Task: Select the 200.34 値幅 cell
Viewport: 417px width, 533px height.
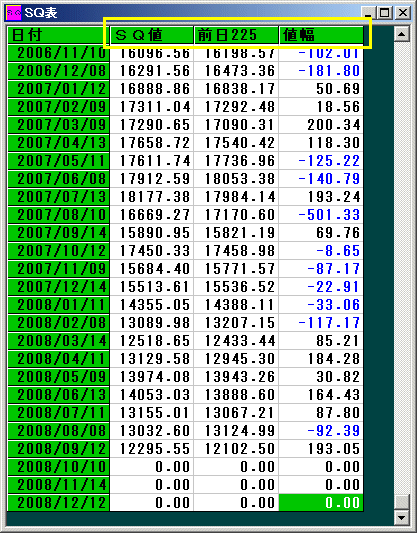Action: [321, 125]
